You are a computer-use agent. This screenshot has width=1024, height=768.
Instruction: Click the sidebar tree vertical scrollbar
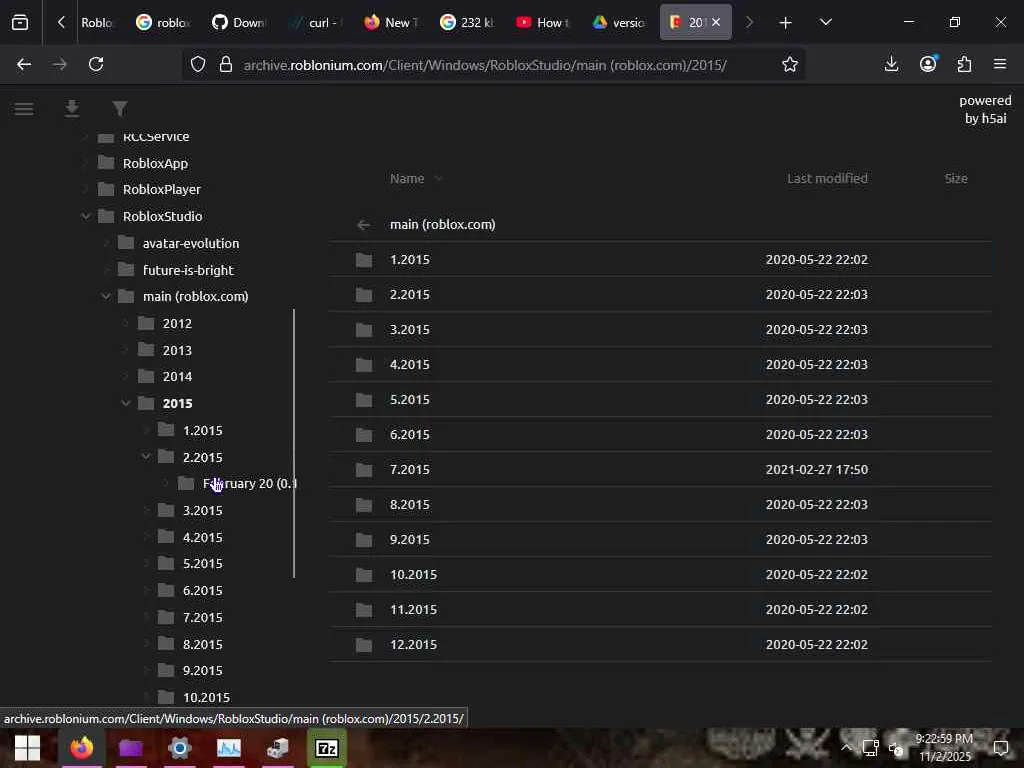click(294, 443)
